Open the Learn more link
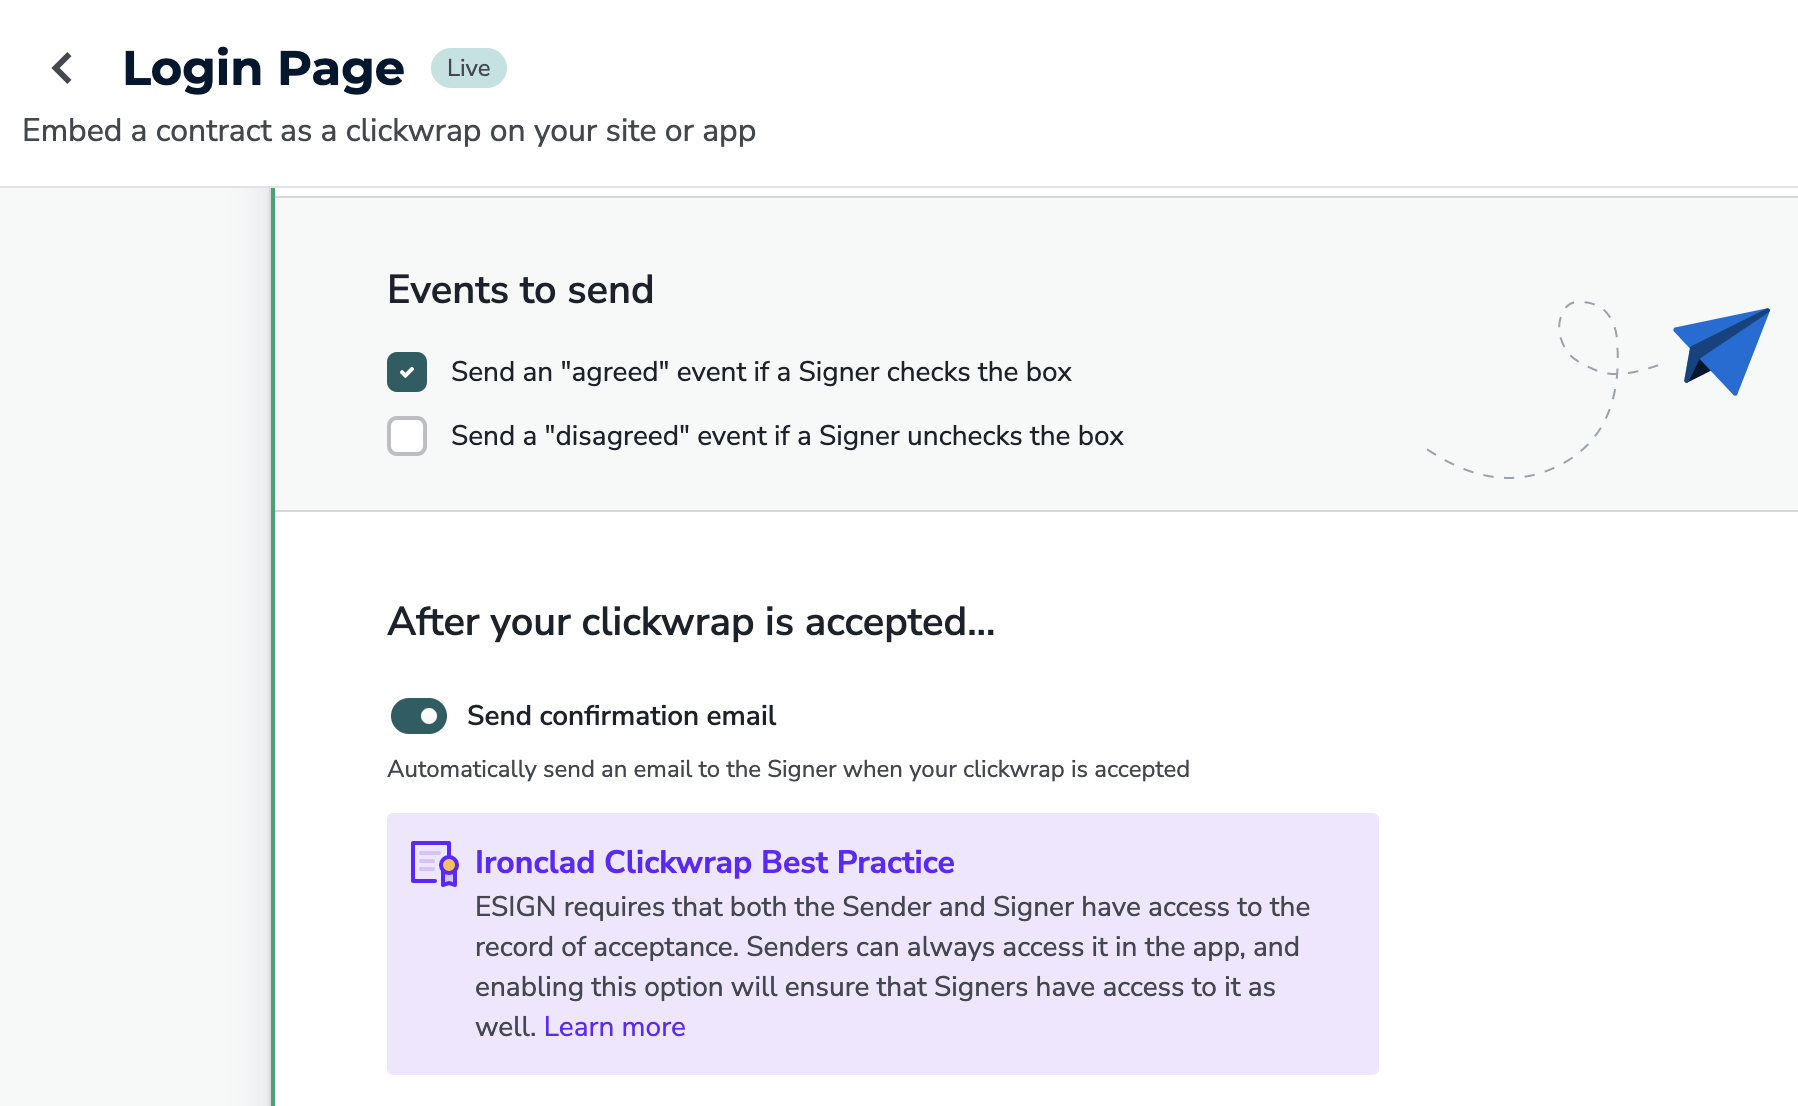The width and height of the screenshot is (1798, 1106). [x=614, y=1027]
